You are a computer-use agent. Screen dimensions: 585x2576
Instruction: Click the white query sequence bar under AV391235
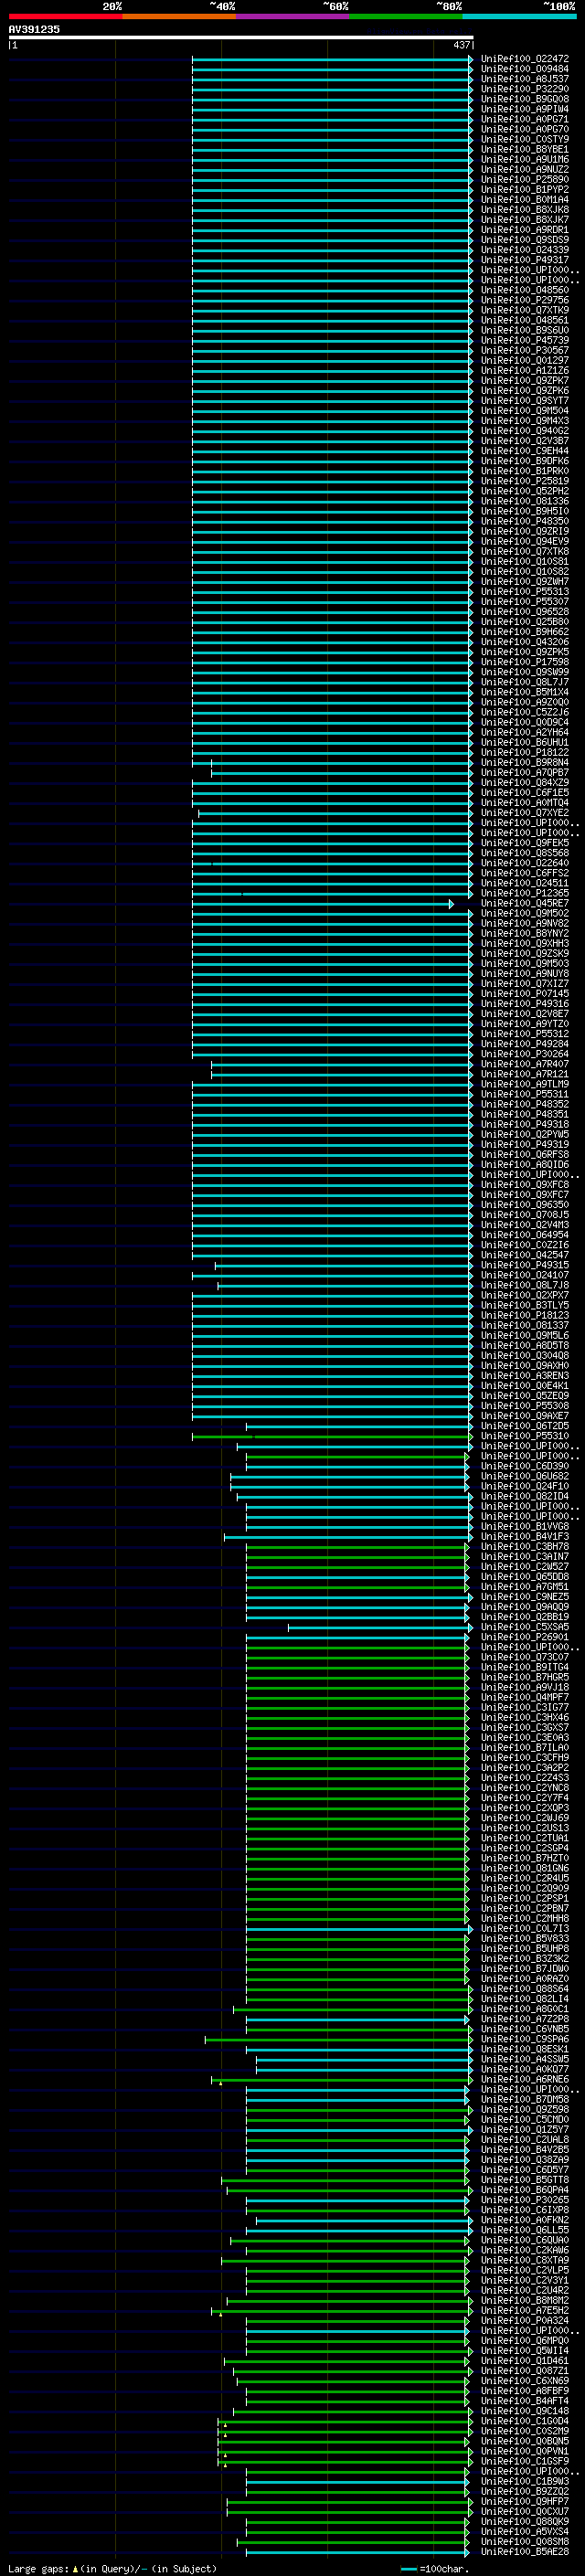pyautogui.click(x=241, y=38)
